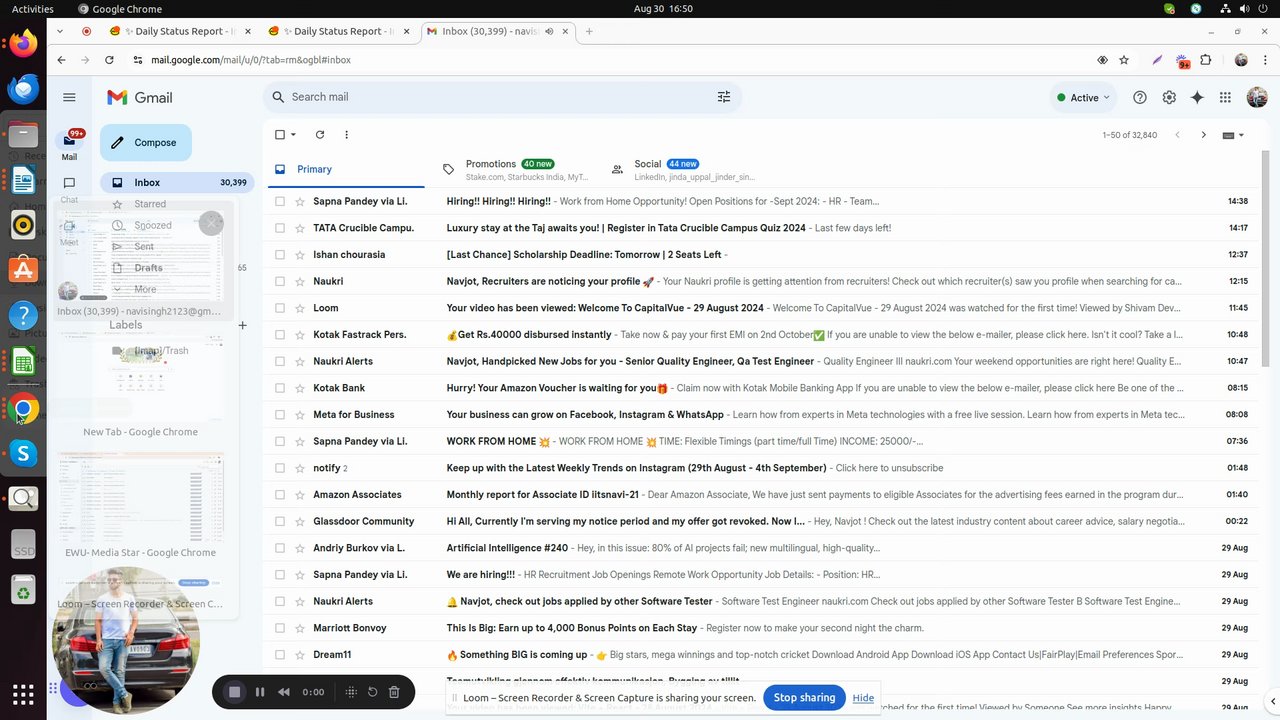Restart the Loom recording
This screenshot has height=720, width=1280.
tap(373, 692)
